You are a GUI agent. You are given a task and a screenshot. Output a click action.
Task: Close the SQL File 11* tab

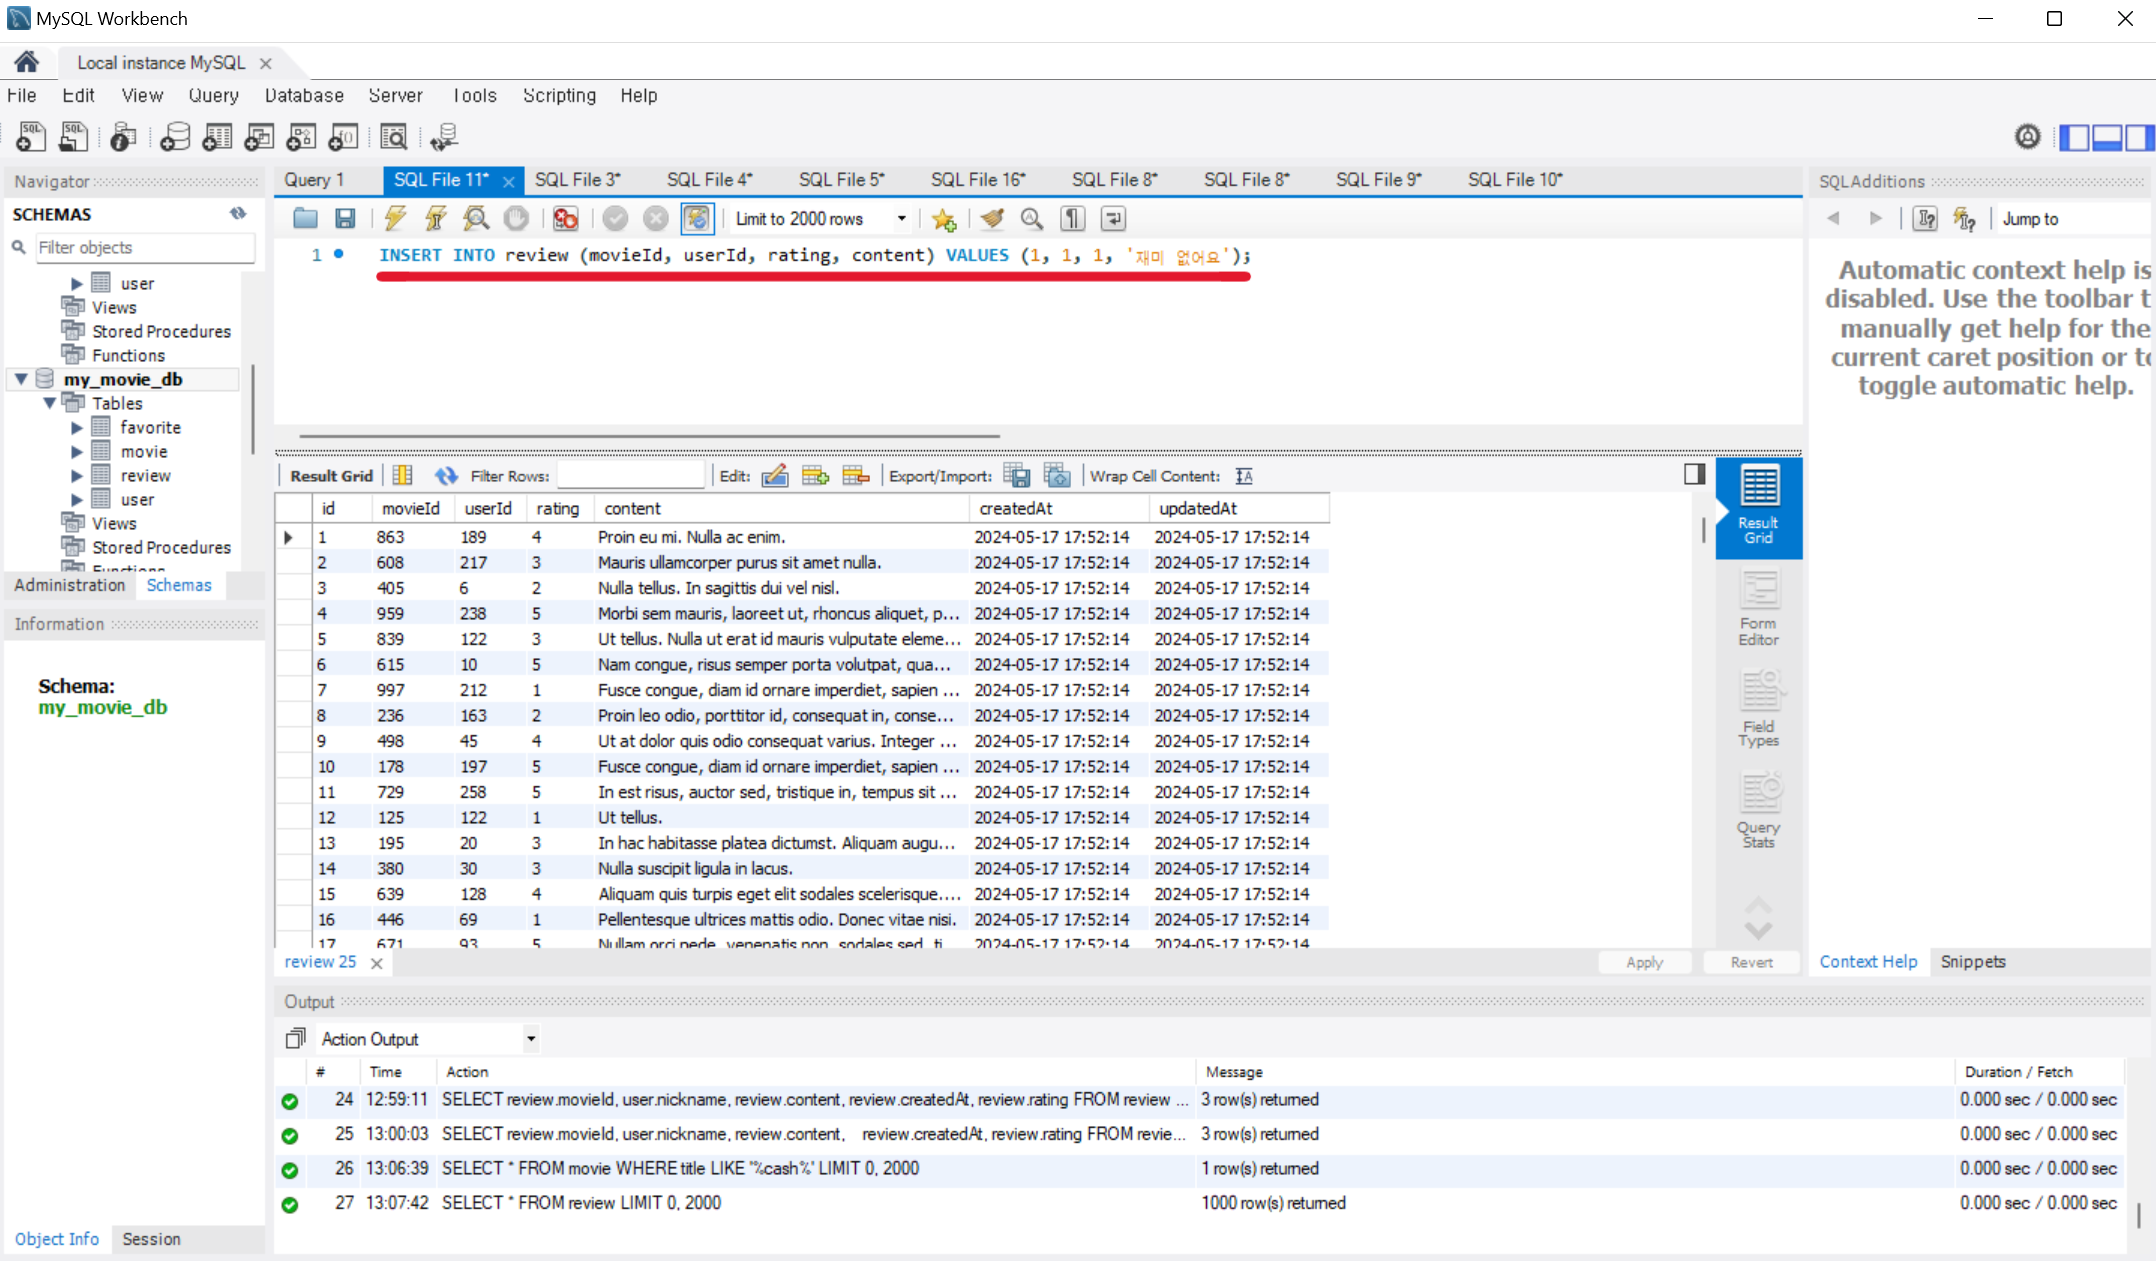click(x=508, y=181)
